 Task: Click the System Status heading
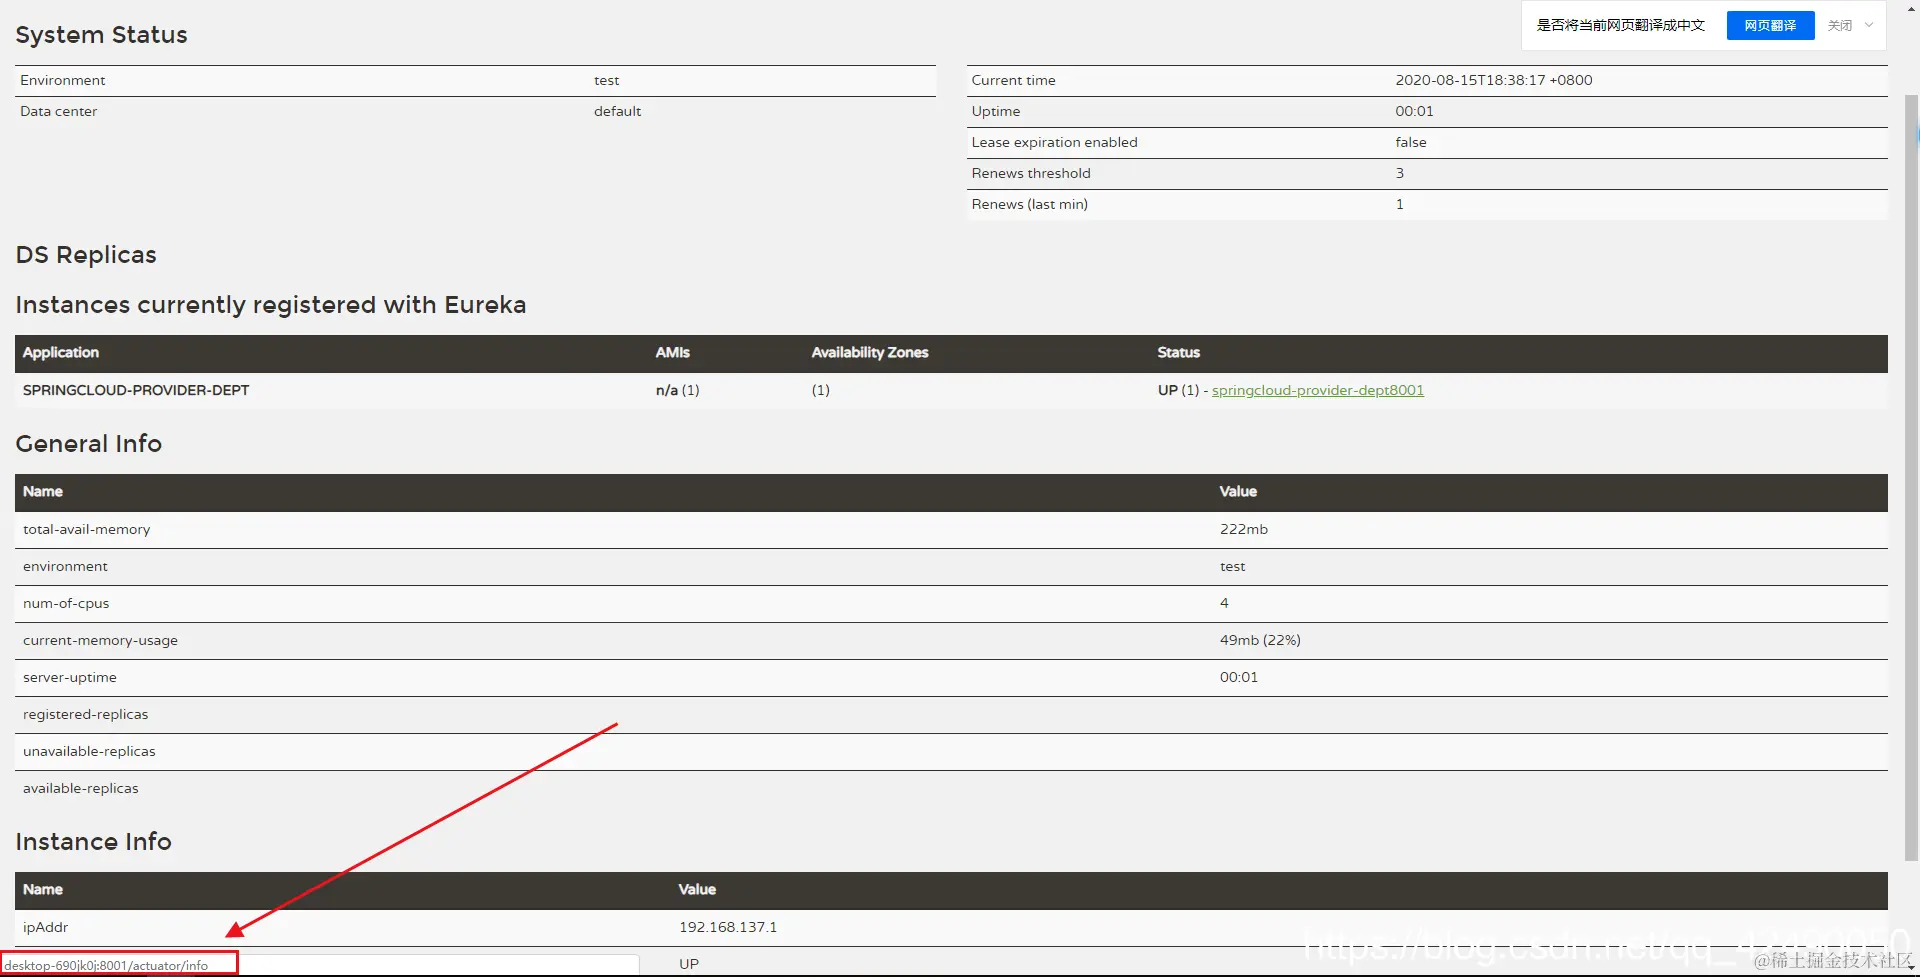tap(101, 35)
